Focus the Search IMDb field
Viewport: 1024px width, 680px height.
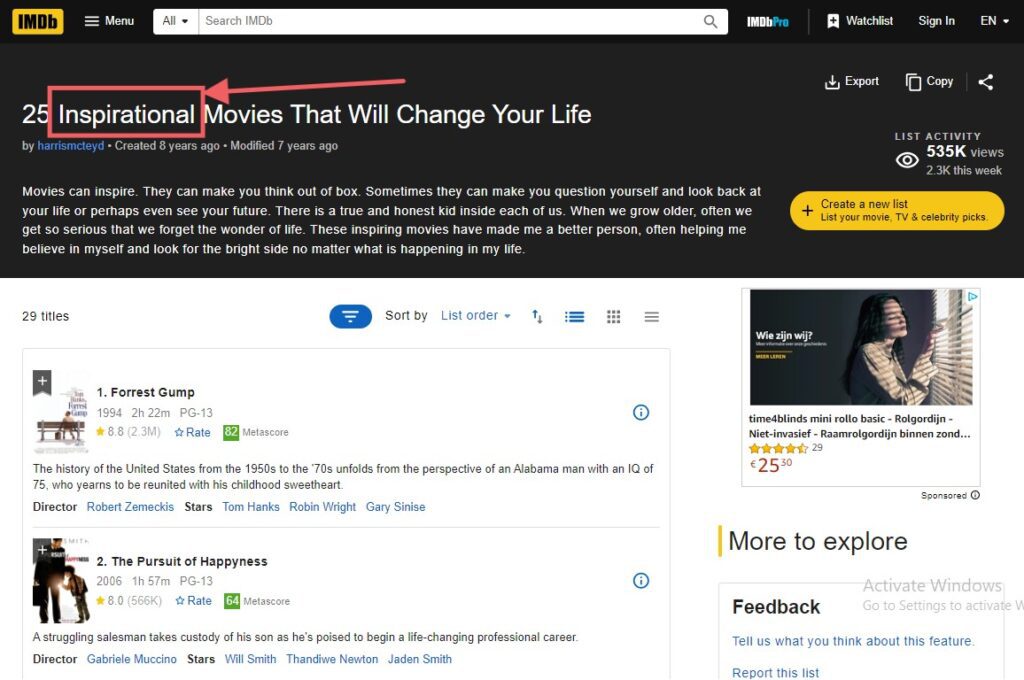pos(451,21)
